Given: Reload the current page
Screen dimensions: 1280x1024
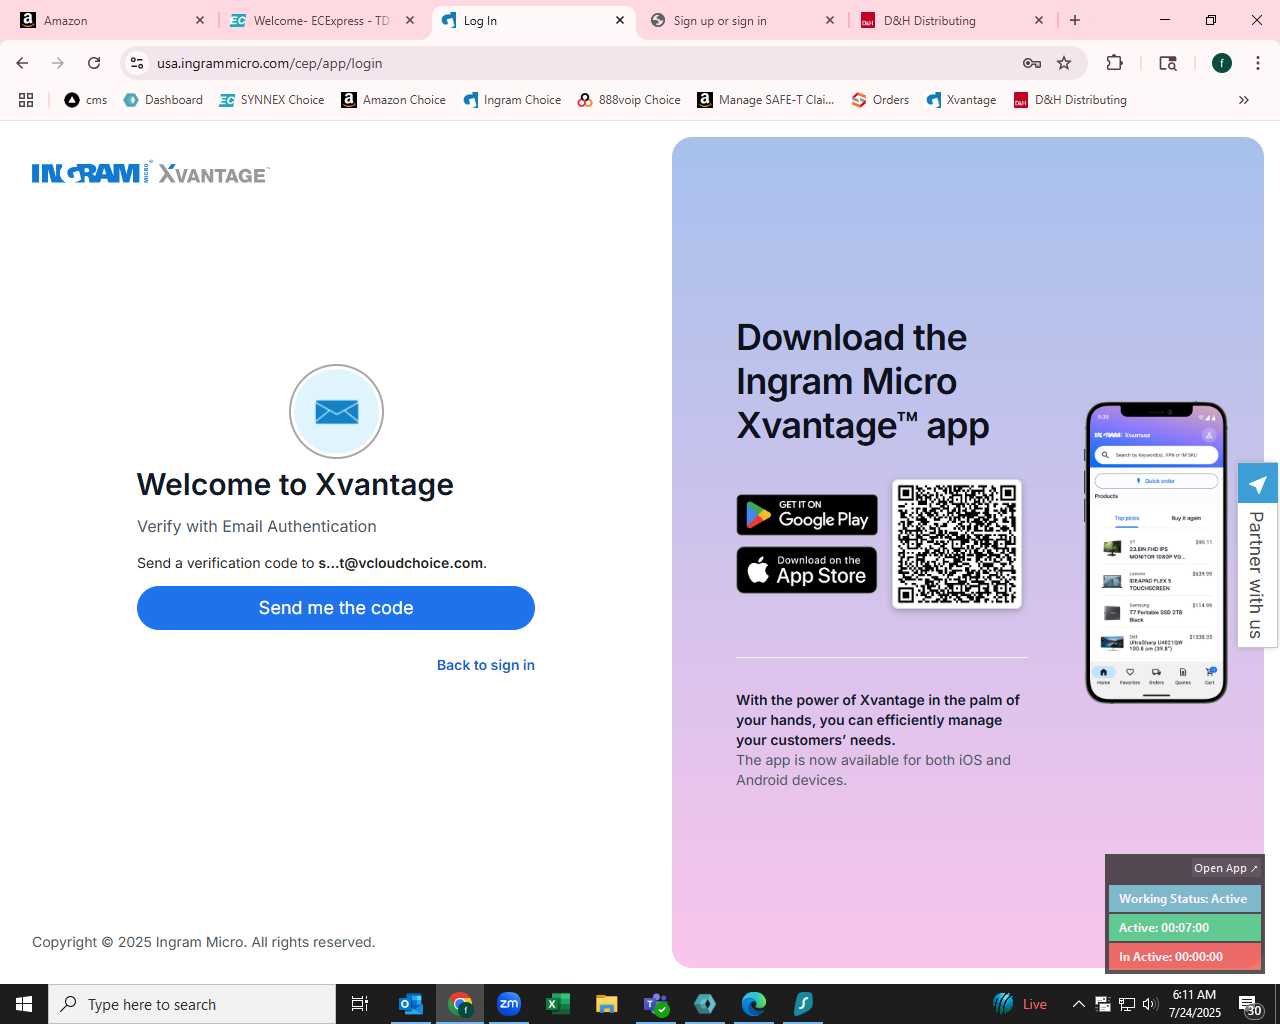Looking at the screenshot, I should pos(94,63).
